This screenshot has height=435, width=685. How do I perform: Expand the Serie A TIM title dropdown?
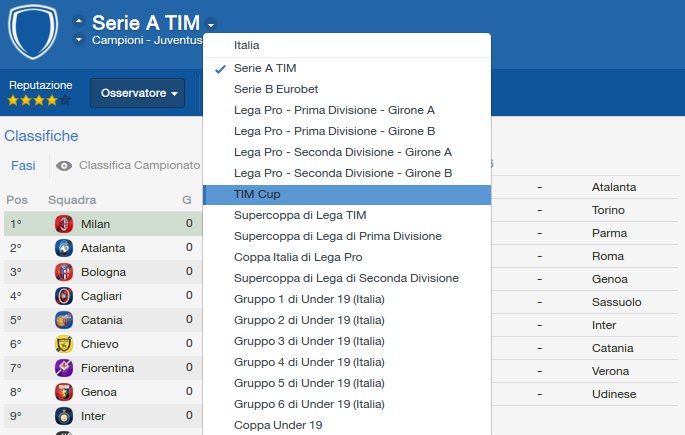tap(212, 24)
